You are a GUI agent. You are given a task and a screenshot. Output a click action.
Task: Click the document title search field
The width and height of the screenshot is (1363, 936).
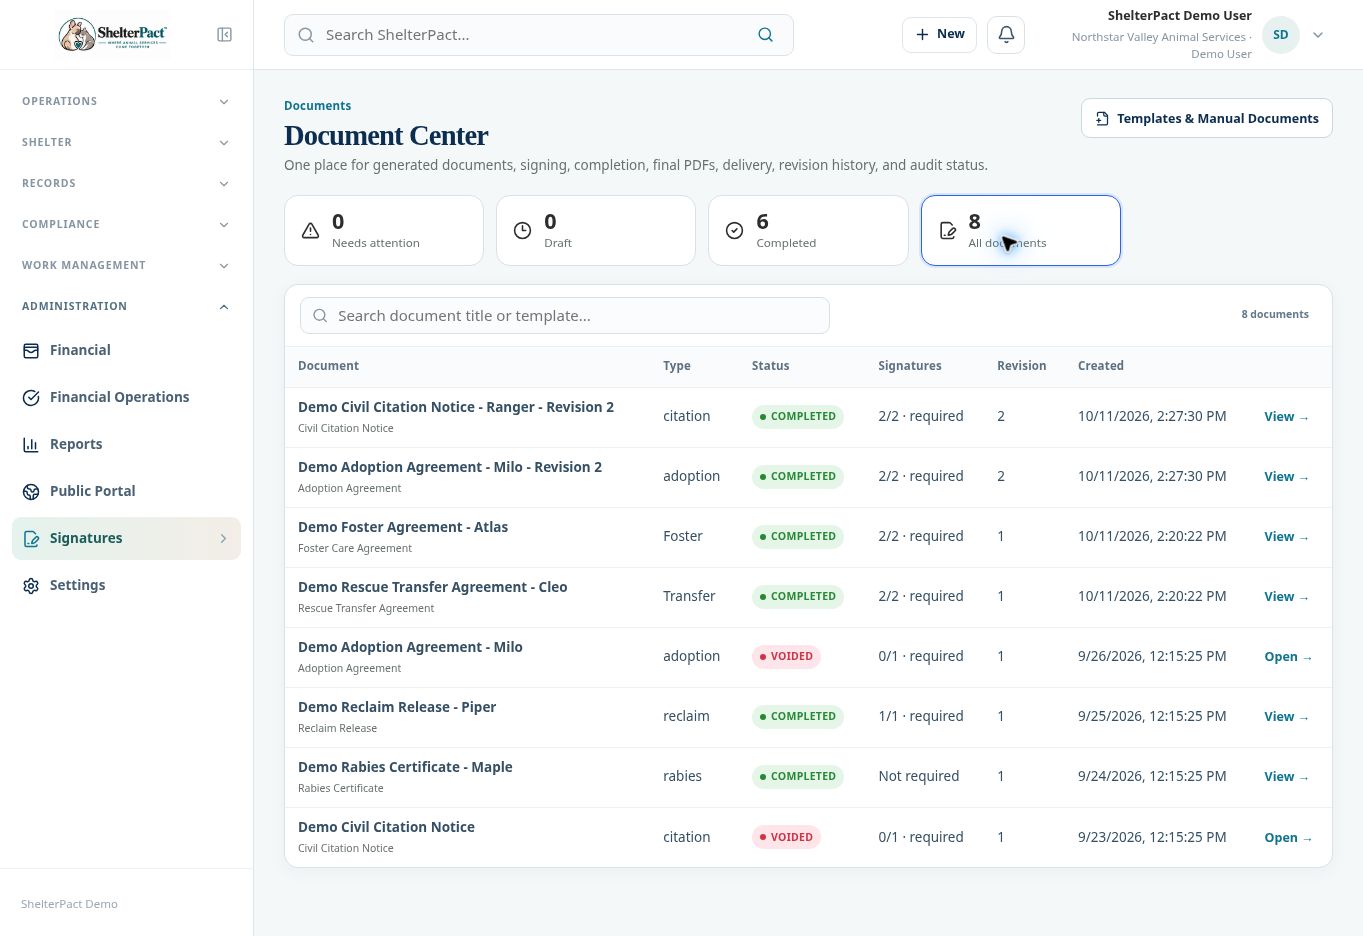tap(565, 316)
